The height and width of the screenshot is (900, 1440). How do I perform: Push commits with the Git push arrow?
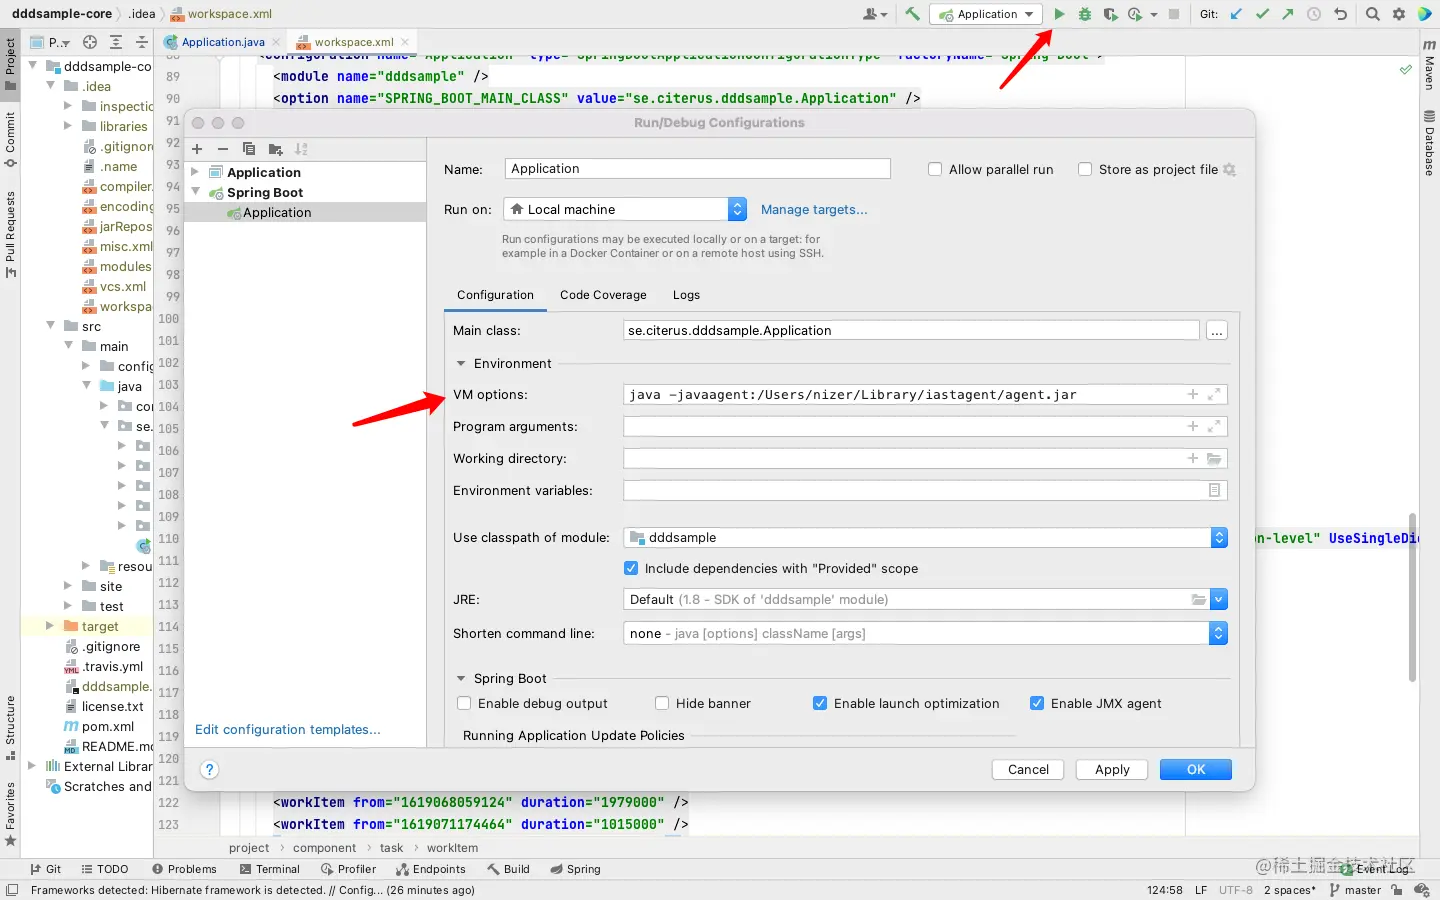pos(1288,14)
